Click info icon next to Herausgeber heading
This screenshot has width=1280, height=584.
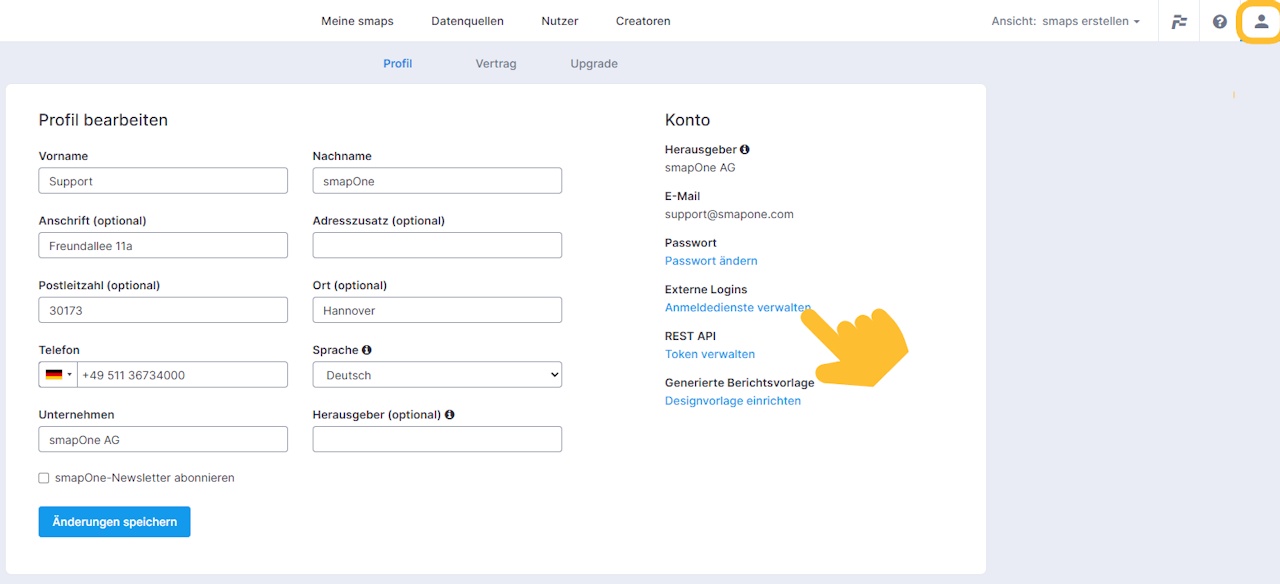click(745, 150)
